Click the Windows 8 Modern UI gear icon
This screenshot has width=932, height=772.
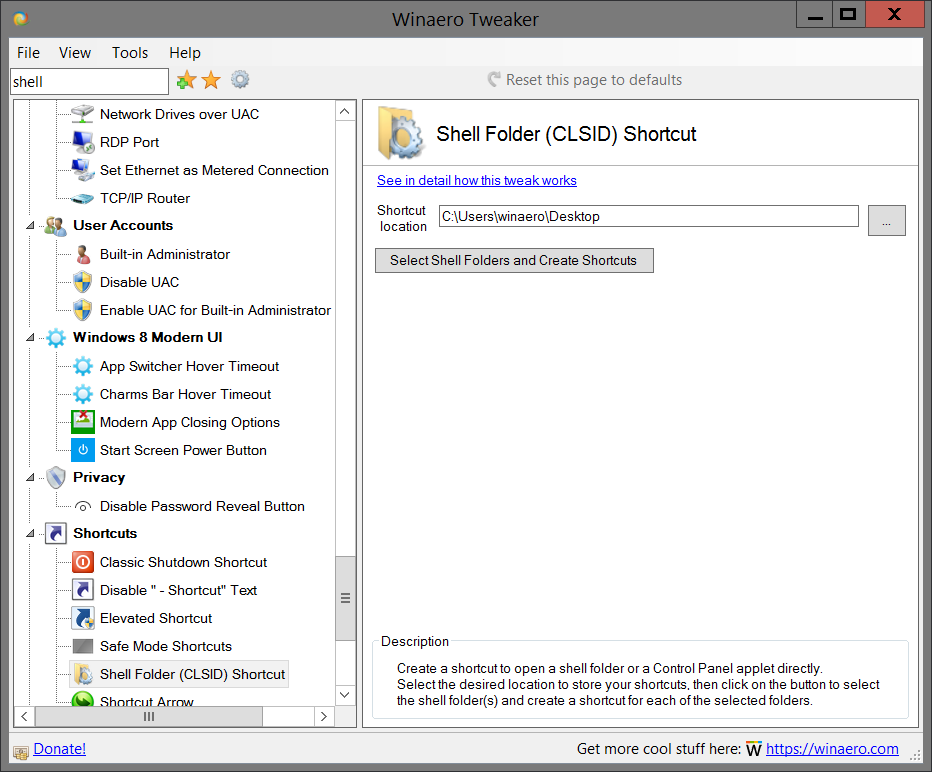click(x=56, y=338)
